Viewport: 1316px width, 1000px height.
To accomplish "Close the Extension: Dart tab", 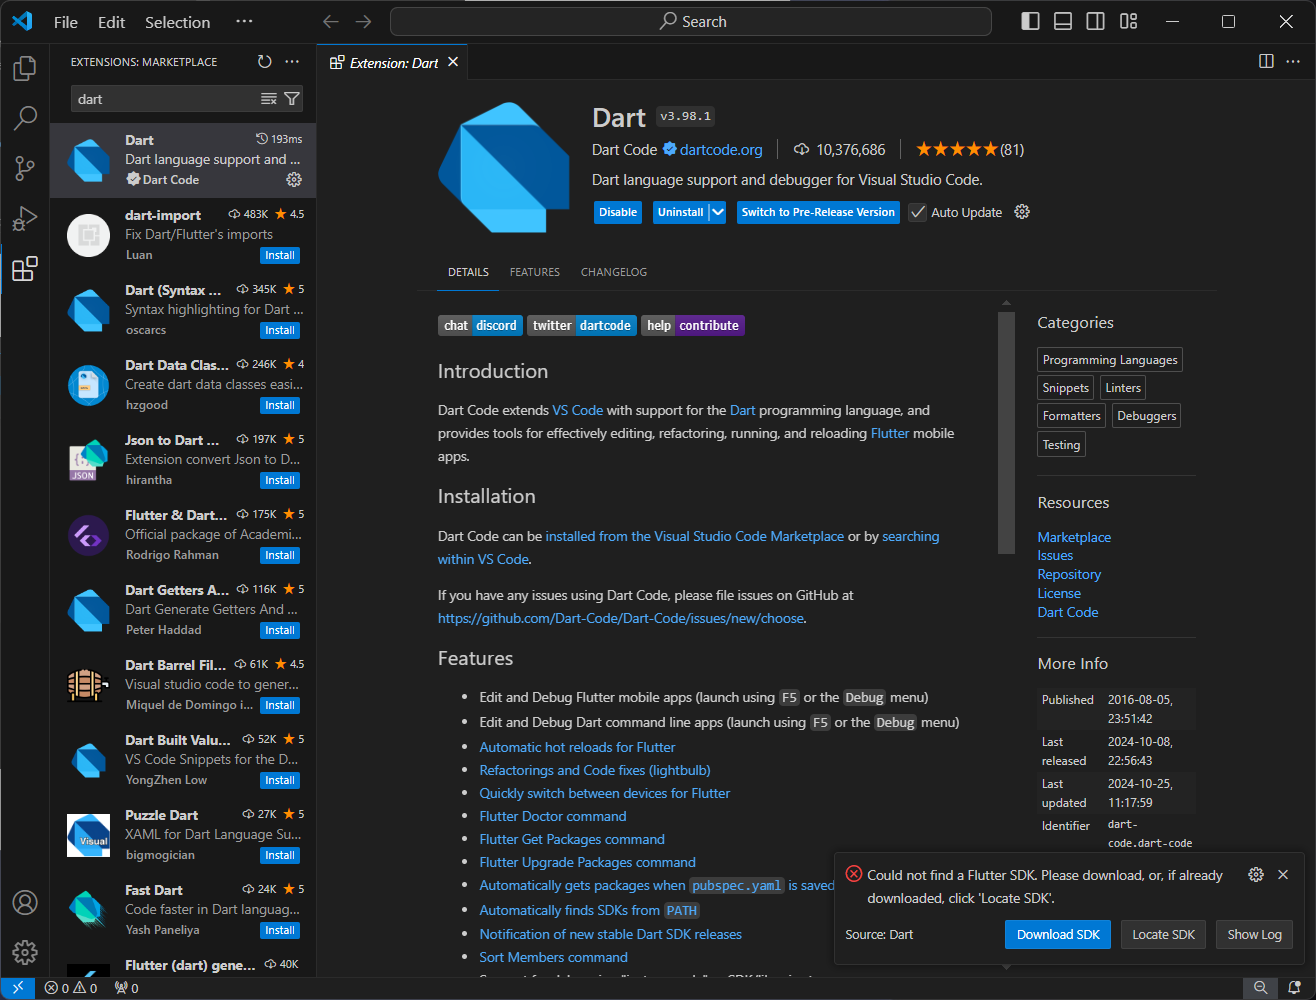I will tap(453, 62).
